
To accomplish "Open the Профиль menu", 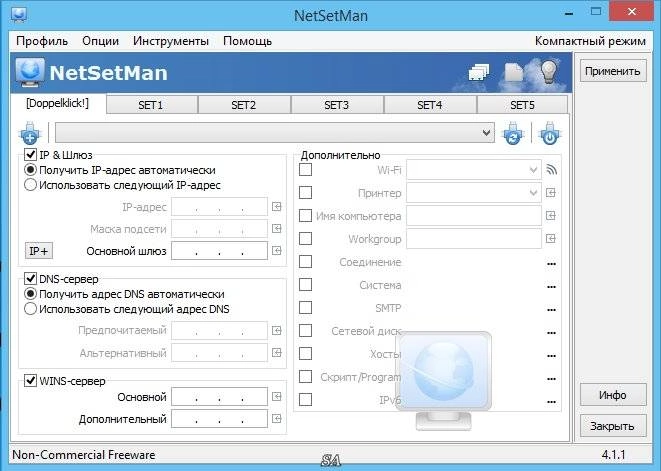I will click(42, 41).
